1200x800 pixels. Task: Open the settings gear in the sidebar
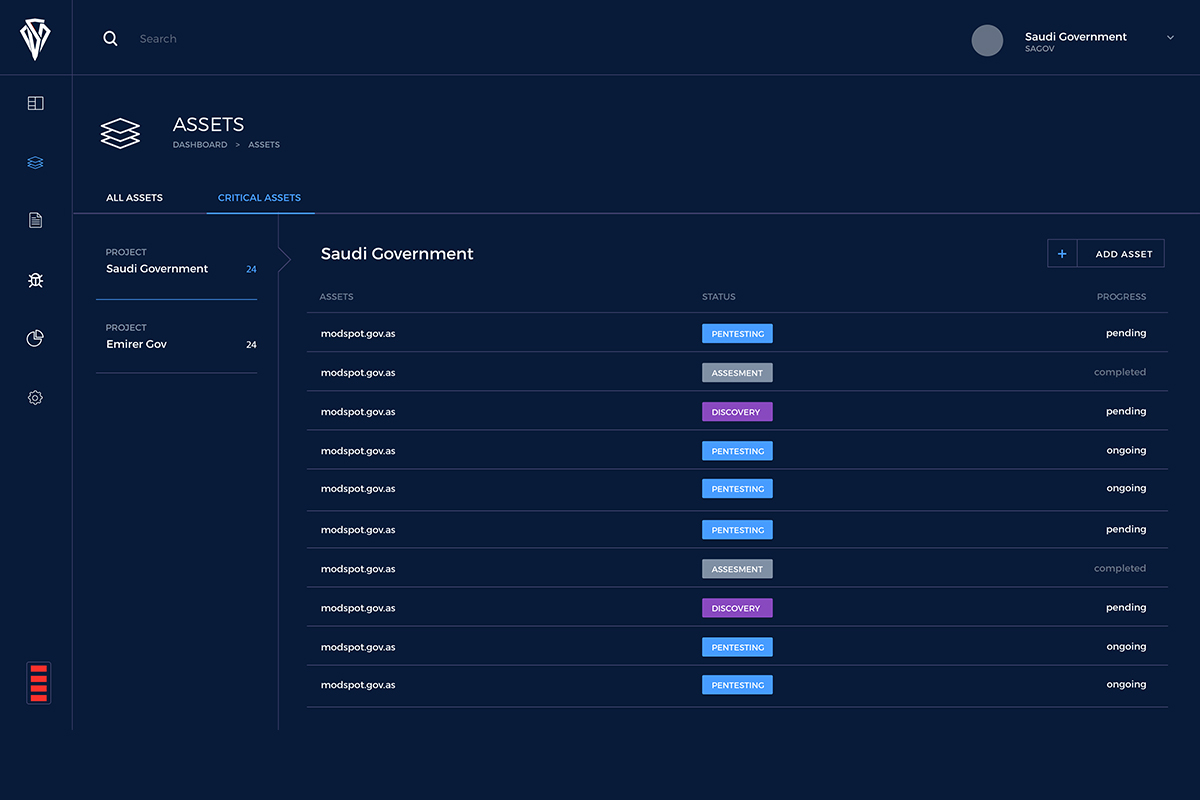point(35,398)
